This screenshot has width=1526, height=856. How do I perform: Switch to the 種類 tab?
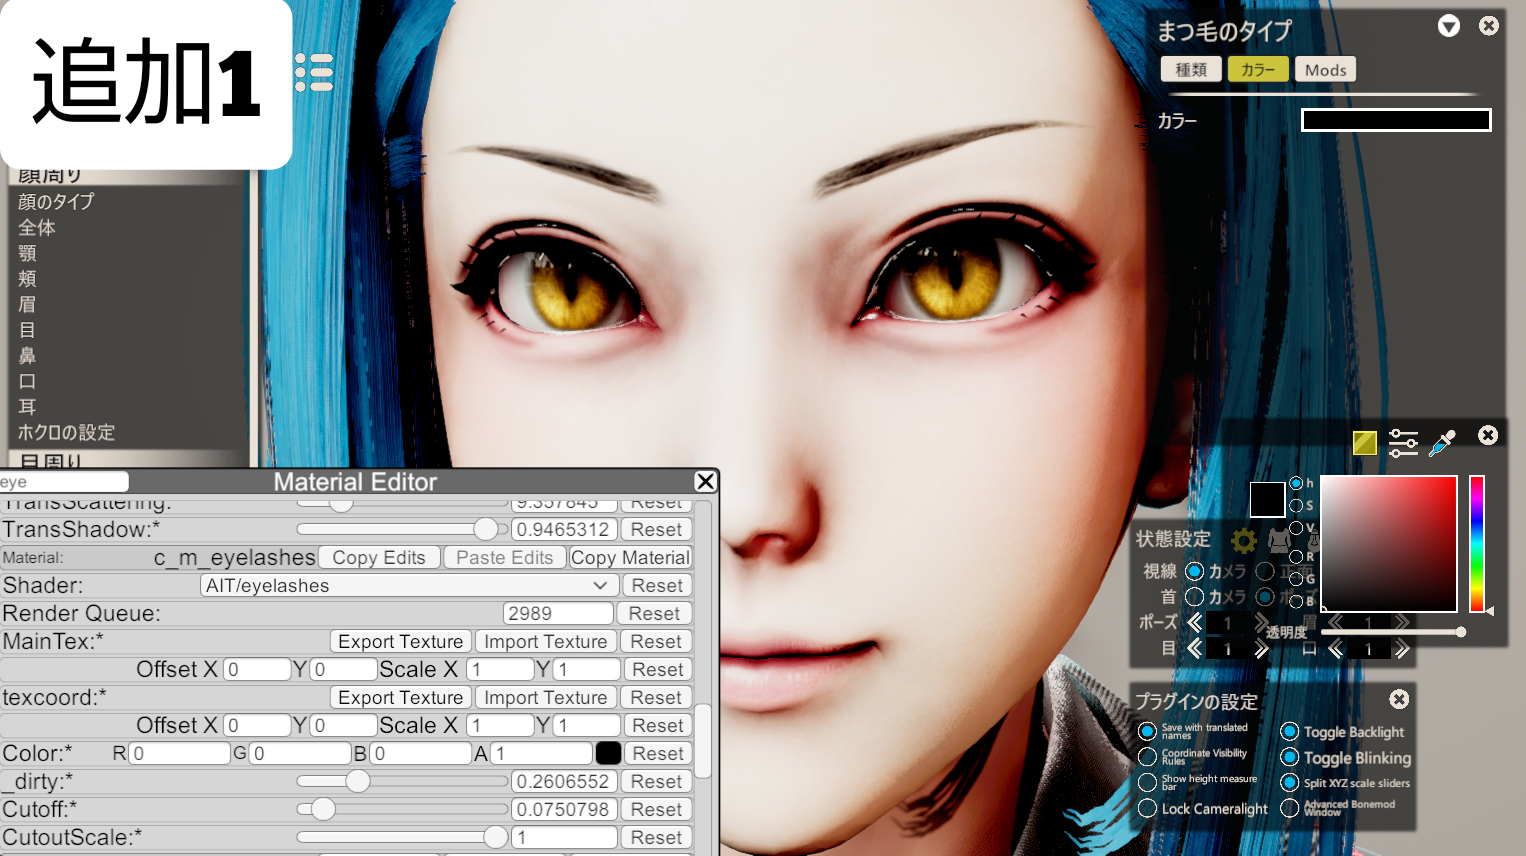coord(1191,69)
